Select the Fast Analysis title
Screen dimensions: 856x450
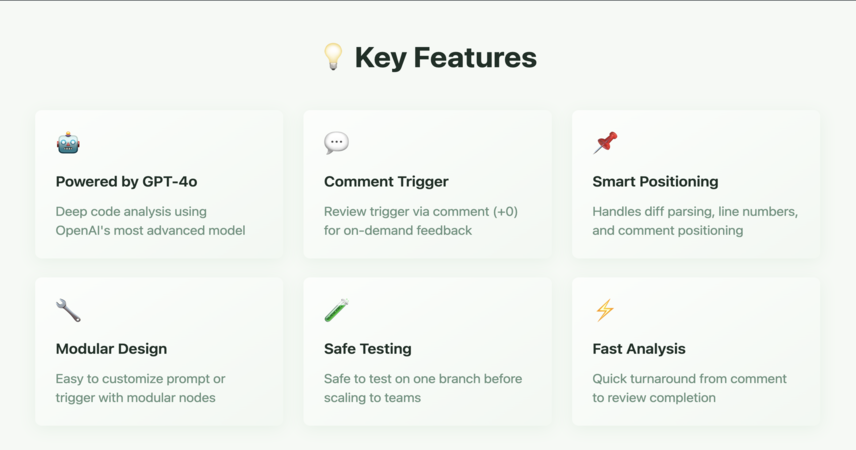point(639,348)
